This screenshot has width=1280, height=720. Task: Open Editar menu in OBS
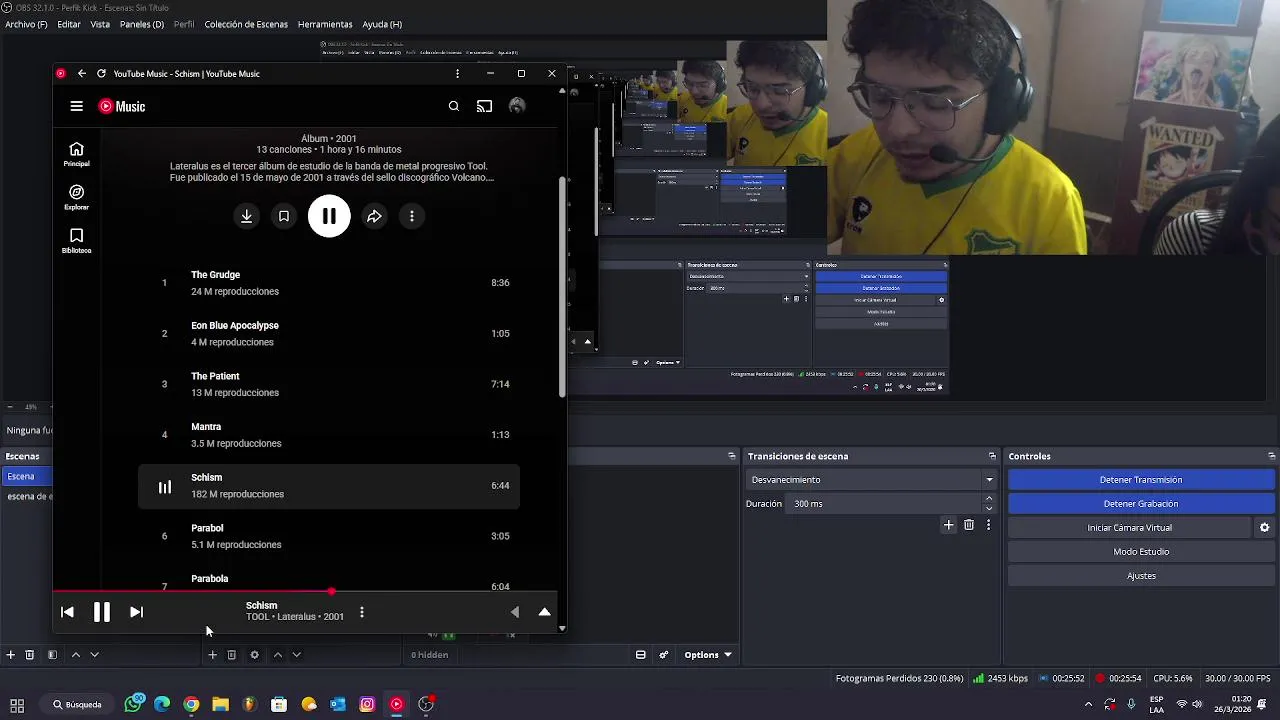[69, 24]
